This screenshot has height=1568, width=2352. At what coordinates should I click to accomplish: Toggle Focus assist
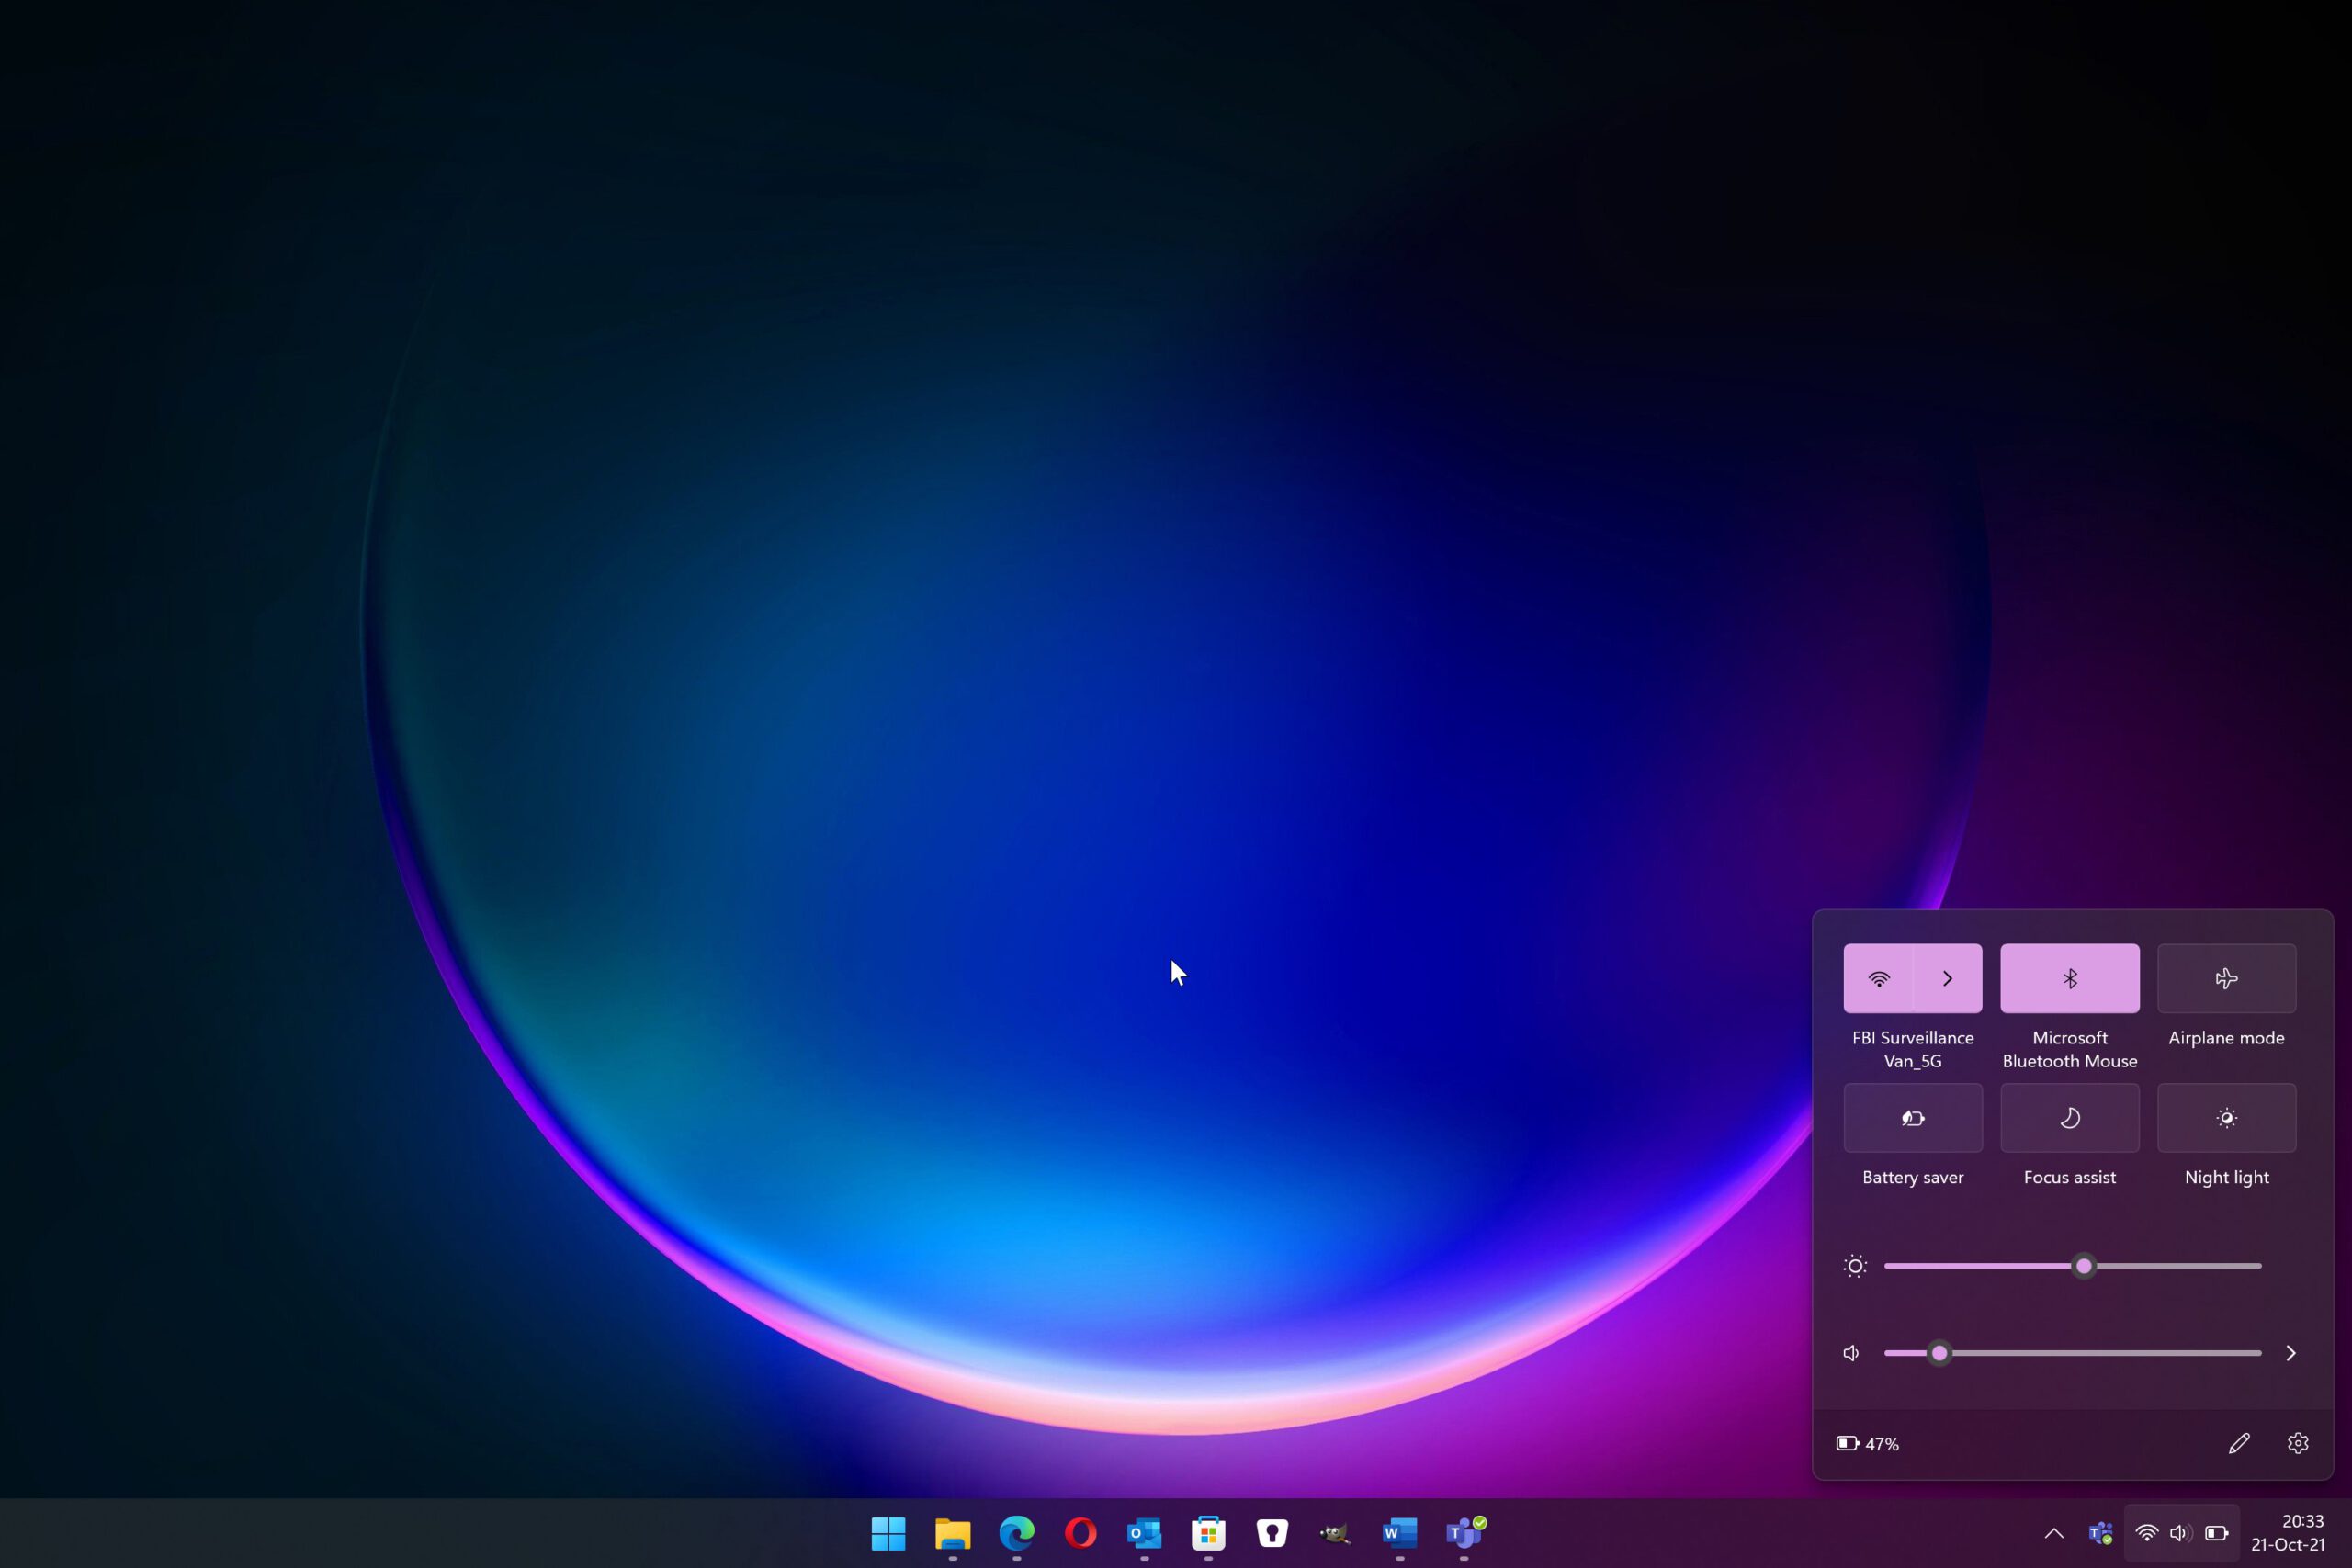[x=2070, y=1118]
